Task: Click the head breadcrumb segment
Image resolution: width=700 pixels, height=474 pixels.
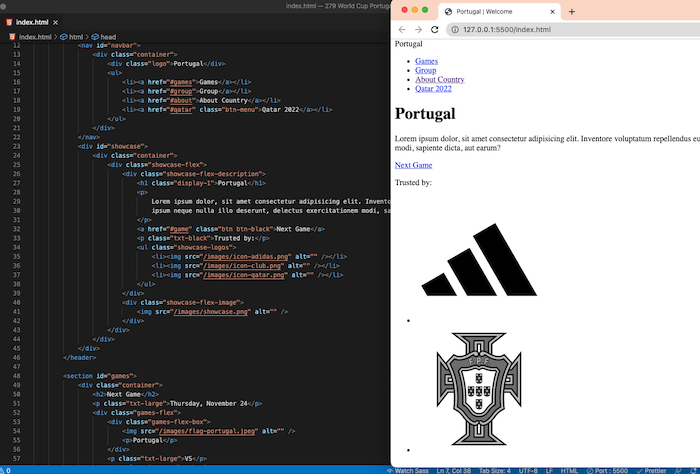Action: point(108,37)
